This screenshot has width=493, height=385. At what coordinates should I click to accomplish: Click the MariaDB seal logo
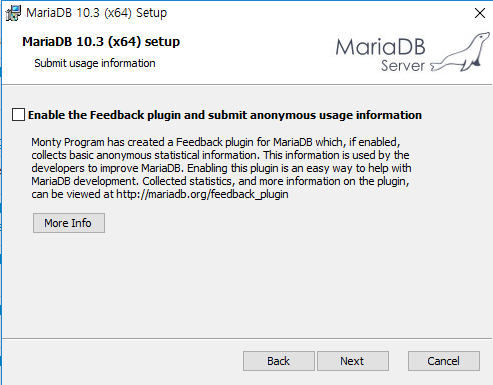(x=461, y=52)
